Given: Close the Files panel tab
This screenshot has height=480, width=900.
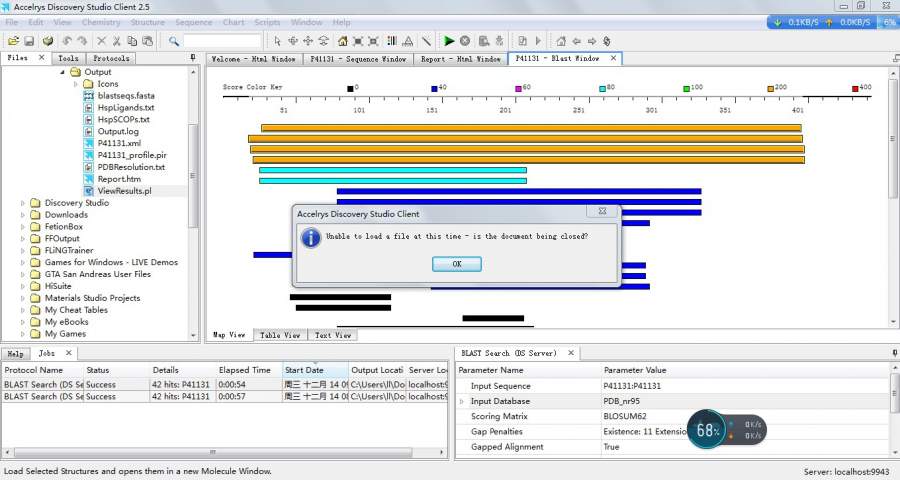Looking at the screenshot, I should click(x=41, y=57).
